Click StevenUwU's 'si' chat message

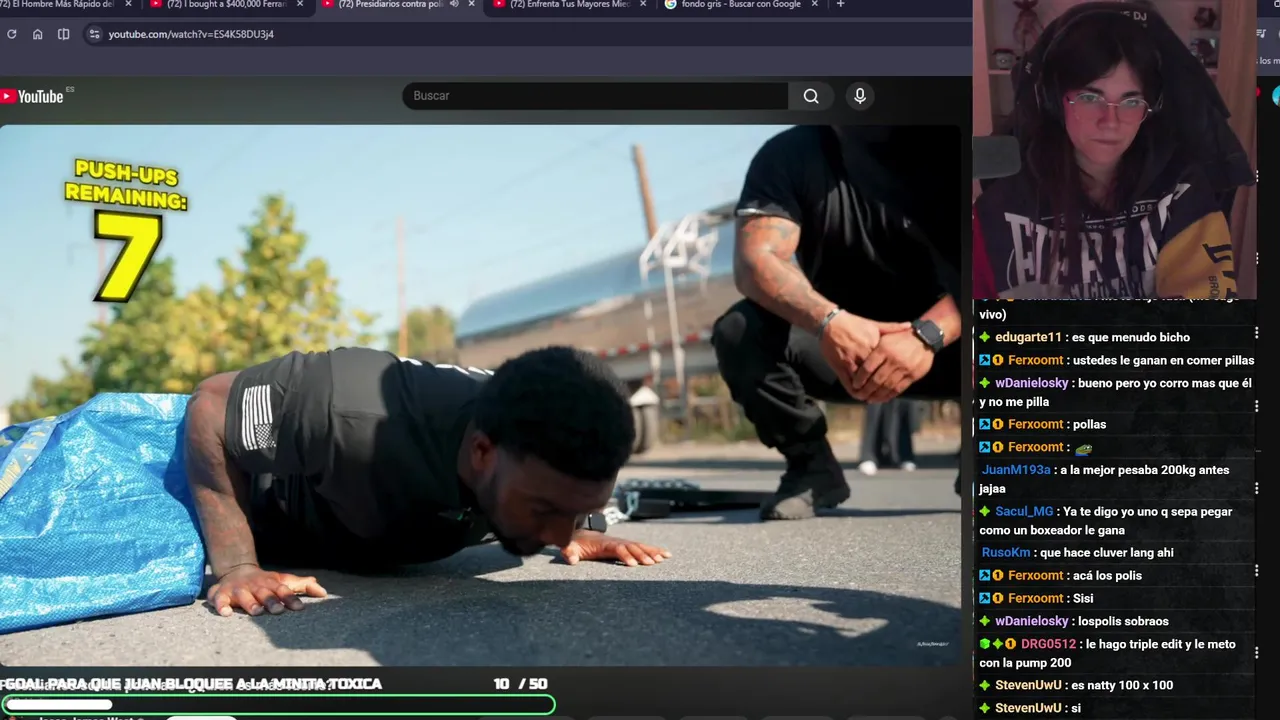pos(1076,709)
